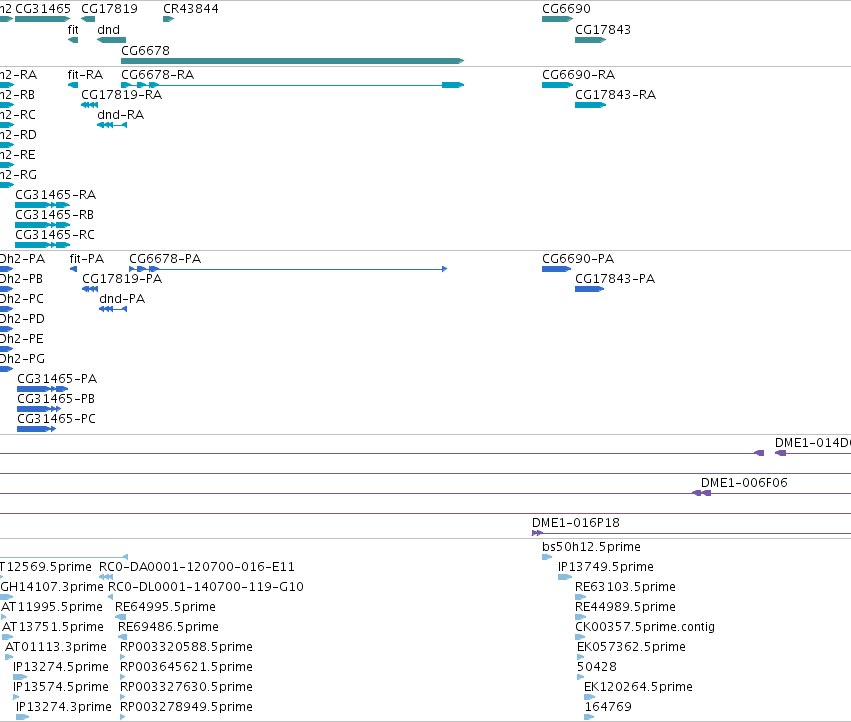Click the CG6678-RA transcript label
This screenshot has width=851, height=722.
tap(157, 74)
